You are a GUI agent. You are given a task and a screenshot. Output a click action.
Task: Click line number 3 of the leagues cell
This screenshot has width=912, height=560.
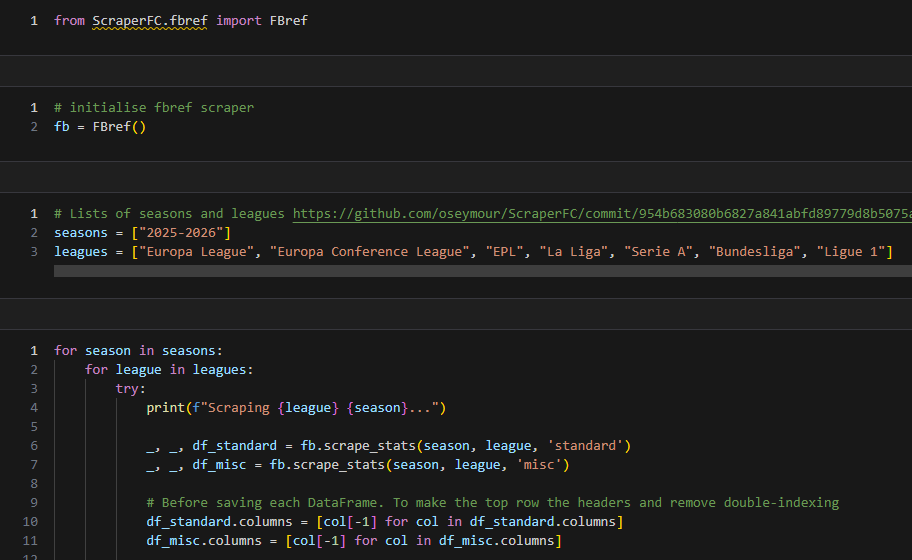click(x=34, y=252)
